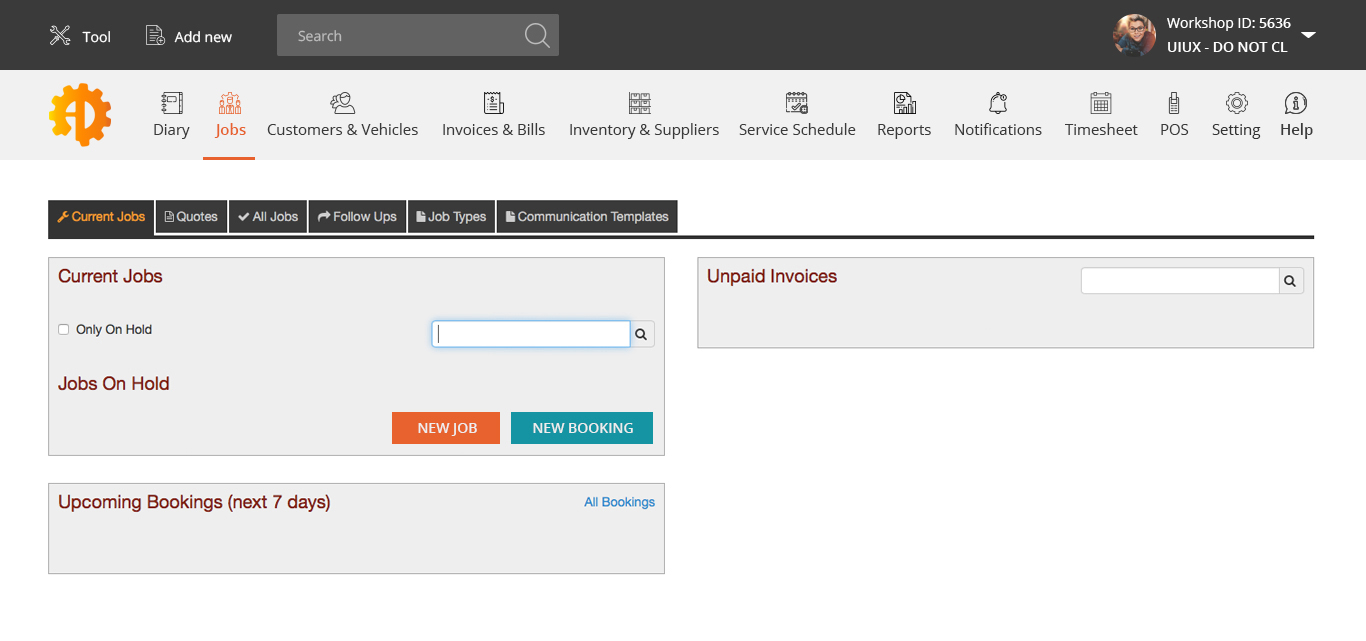Switch to the Follow Ups tab

coord(357,217)
